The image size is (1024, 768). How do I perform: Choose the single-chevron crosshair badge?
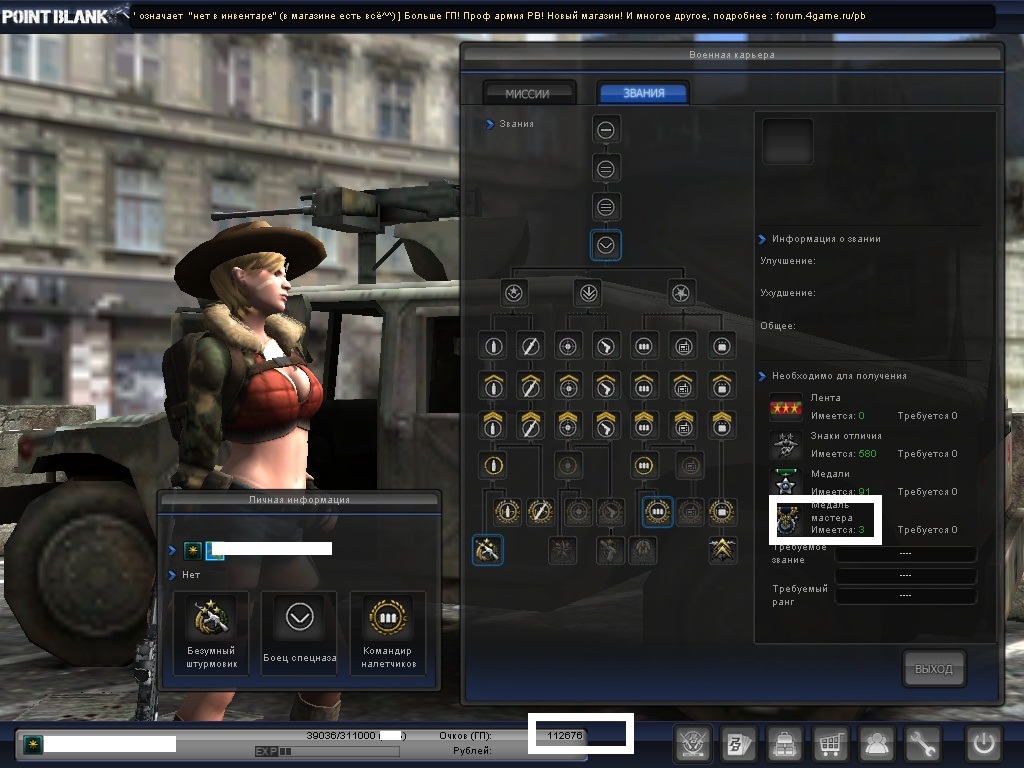[568, 385]
